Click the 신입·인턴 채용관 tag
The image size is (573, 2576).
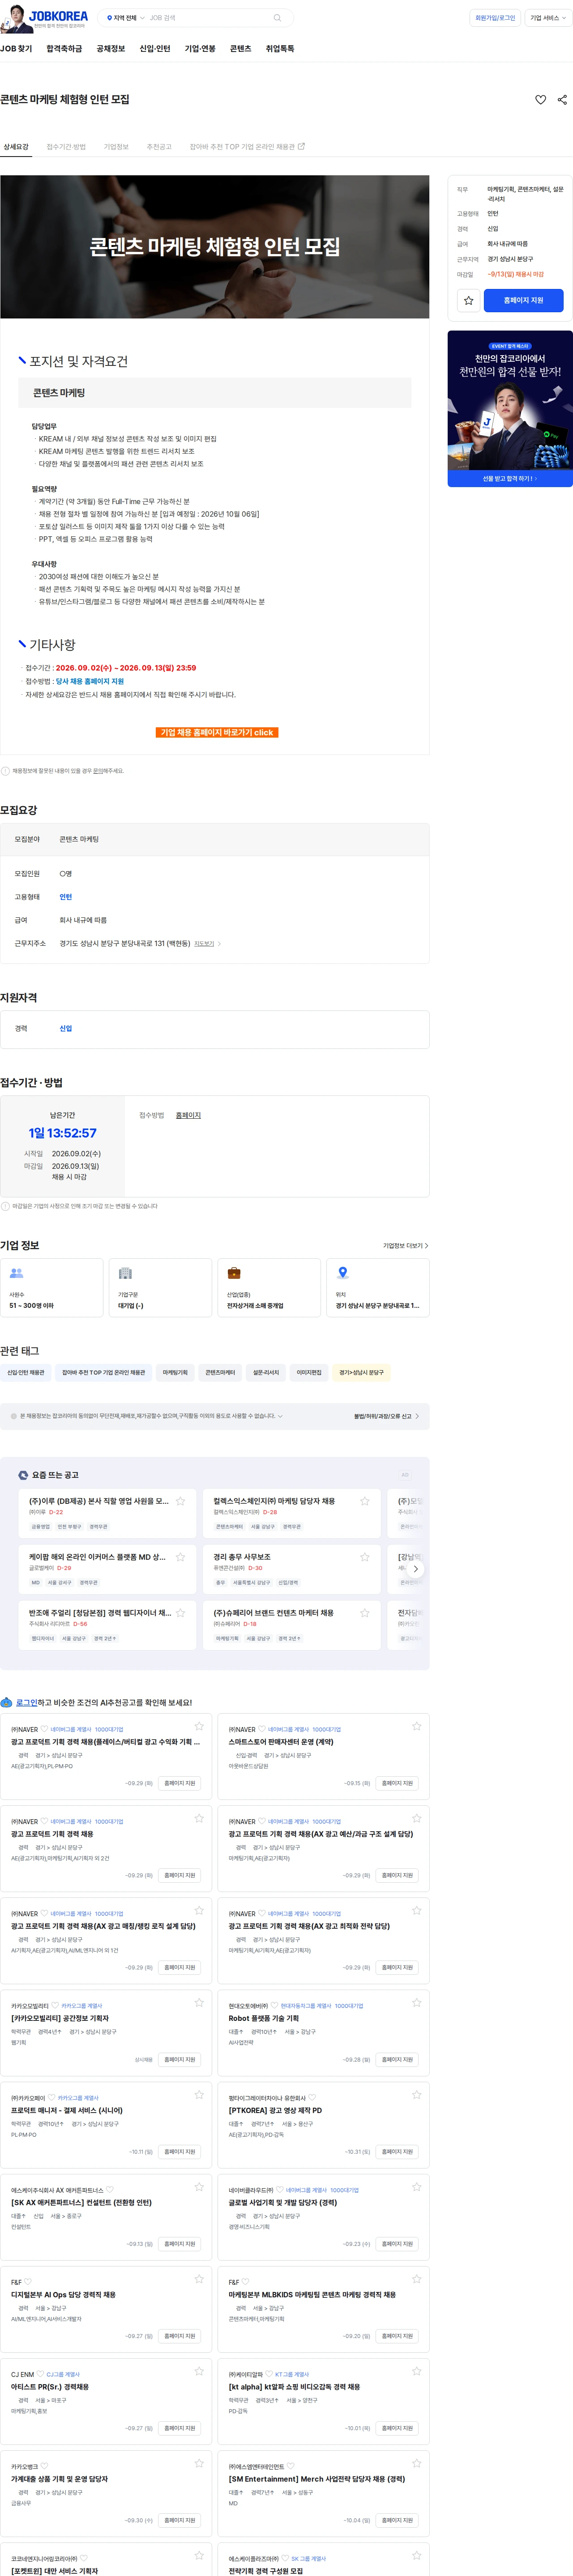point(25,1373)
